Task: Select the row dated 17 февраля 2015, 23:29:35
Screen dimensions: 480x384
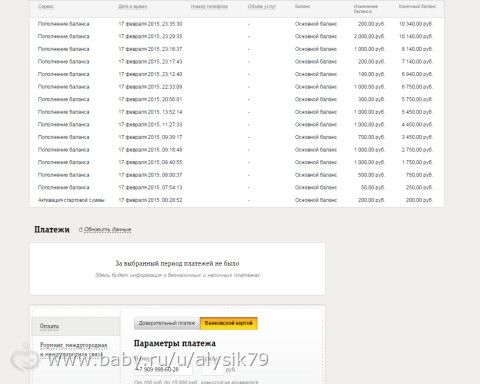Action: tap(237, 36)
